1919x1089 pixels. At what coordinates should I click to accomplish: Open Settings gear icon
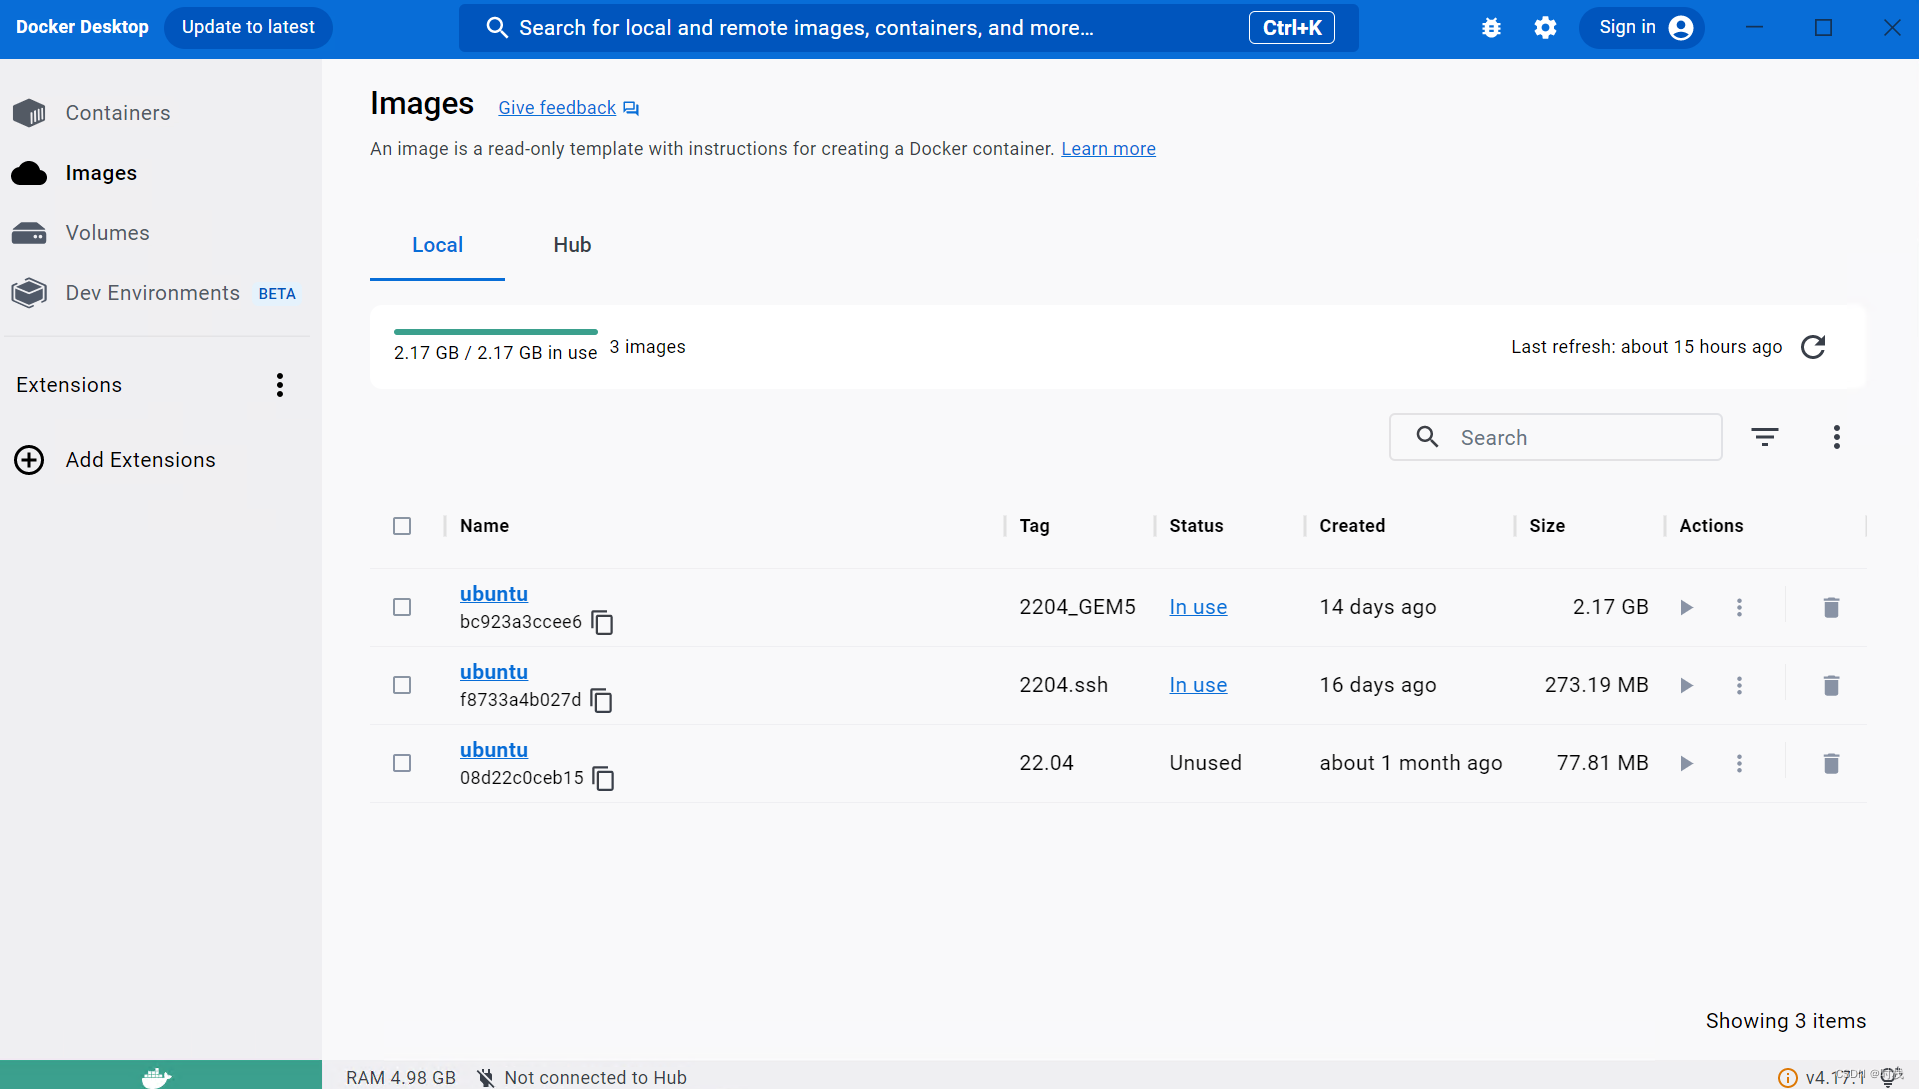pyautogui.click(x=1545, y=28)
